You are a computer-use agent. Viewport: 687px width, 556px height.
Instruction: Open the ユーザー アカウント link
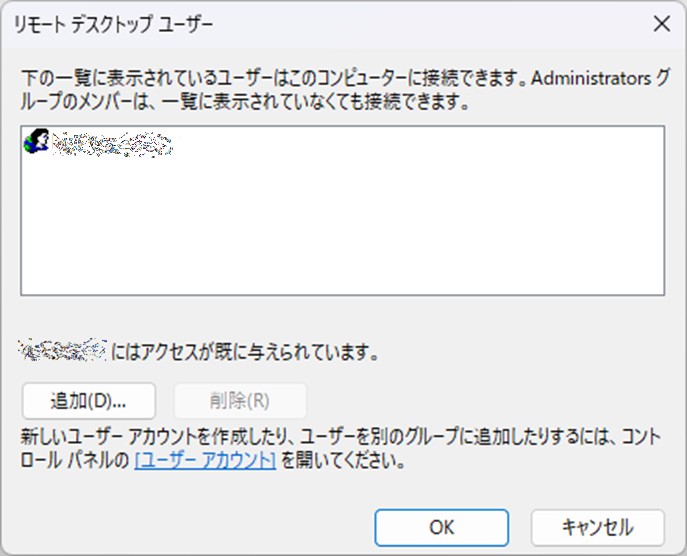pyautogui.click(x=205, y=460)
